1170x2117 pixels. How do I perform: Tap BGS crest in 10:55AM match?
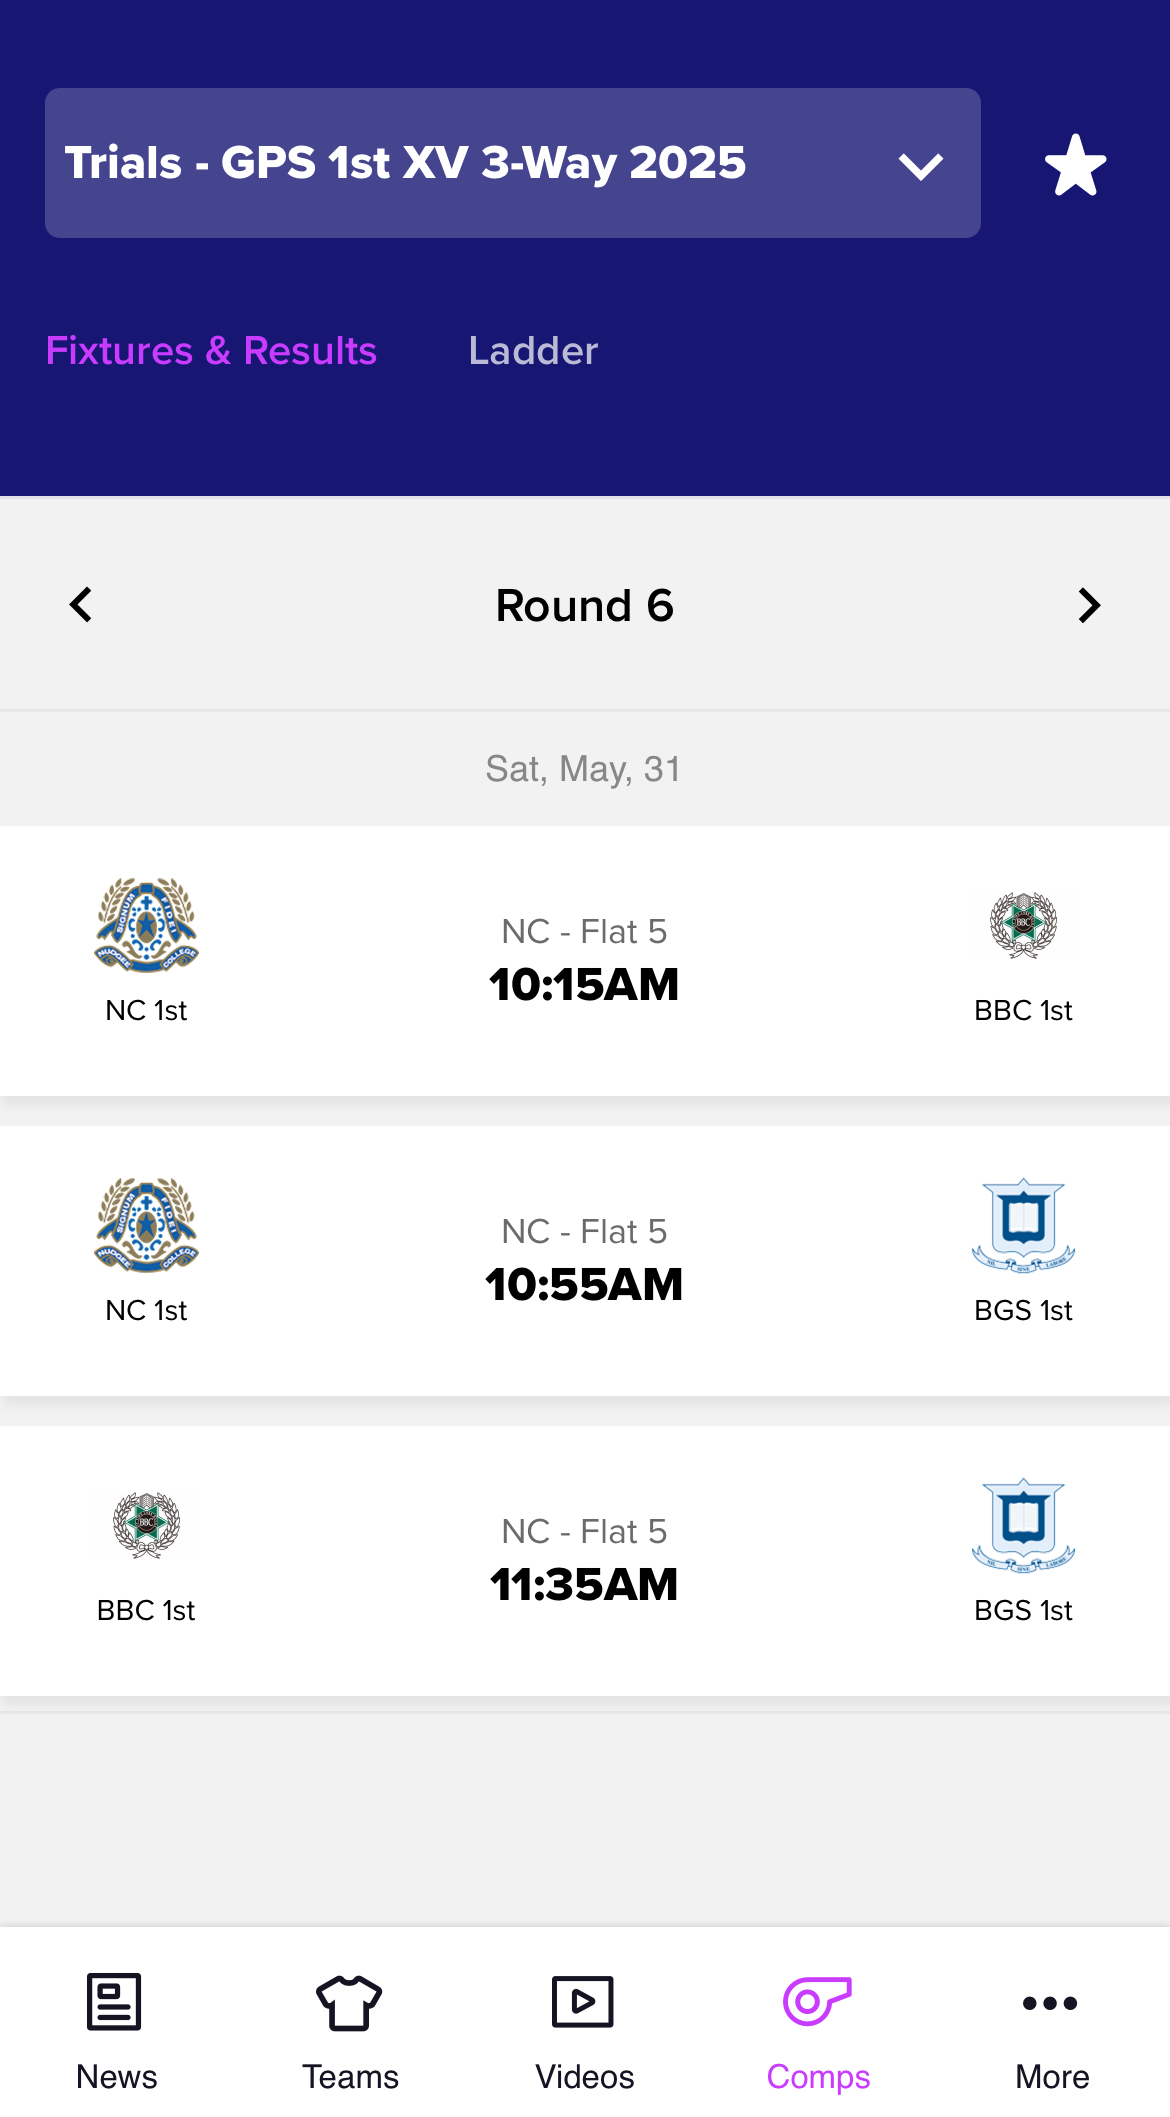[1023, 1225]
